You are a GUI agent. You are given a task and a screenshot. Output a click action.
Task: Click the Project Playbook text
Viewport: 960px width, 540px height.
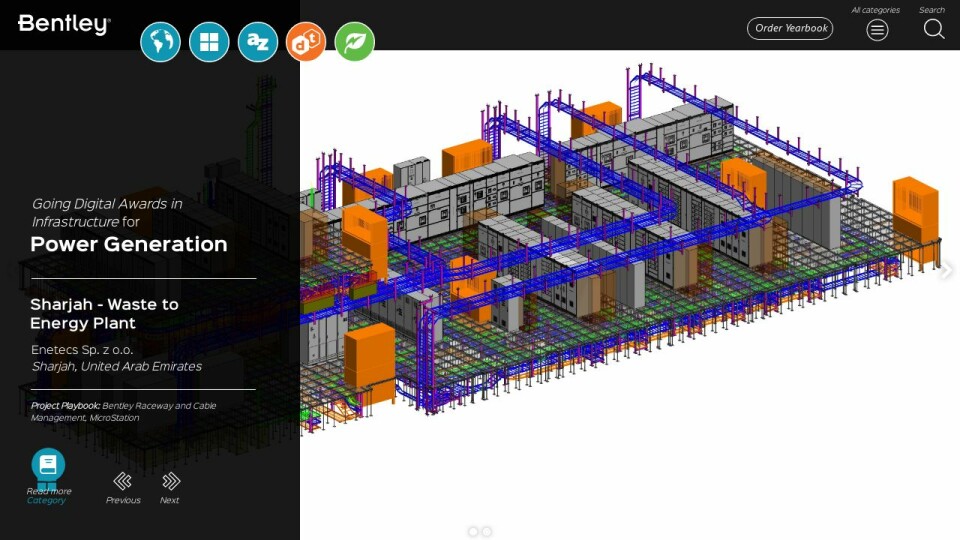124,411
